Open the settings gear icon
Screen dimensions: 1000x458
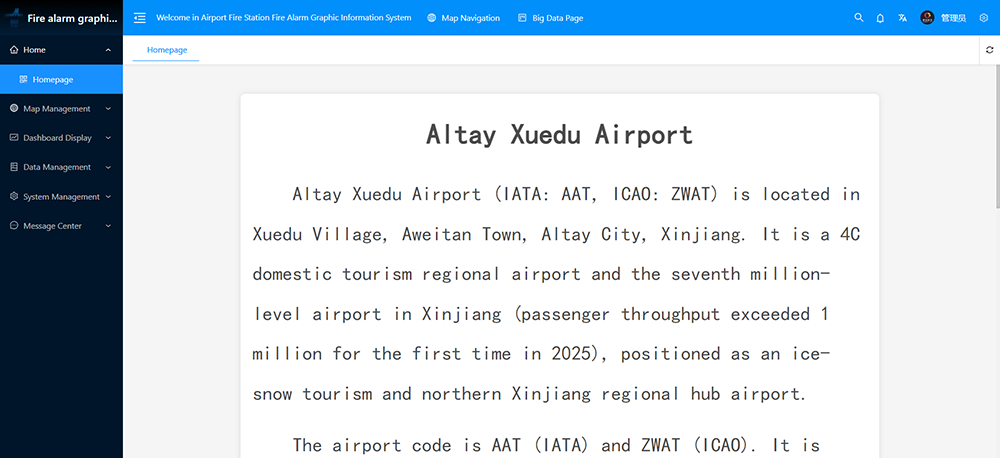[x=983, y=18]
